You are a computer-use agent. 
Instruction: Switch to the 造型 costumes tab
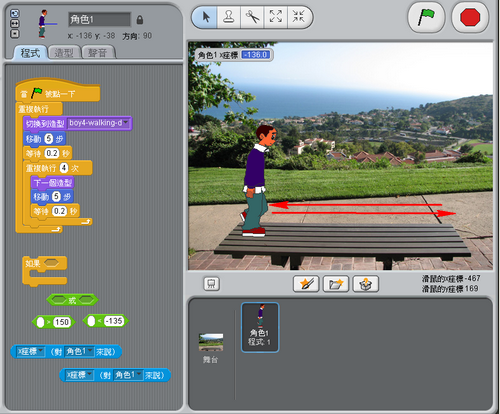click(64, 53)
